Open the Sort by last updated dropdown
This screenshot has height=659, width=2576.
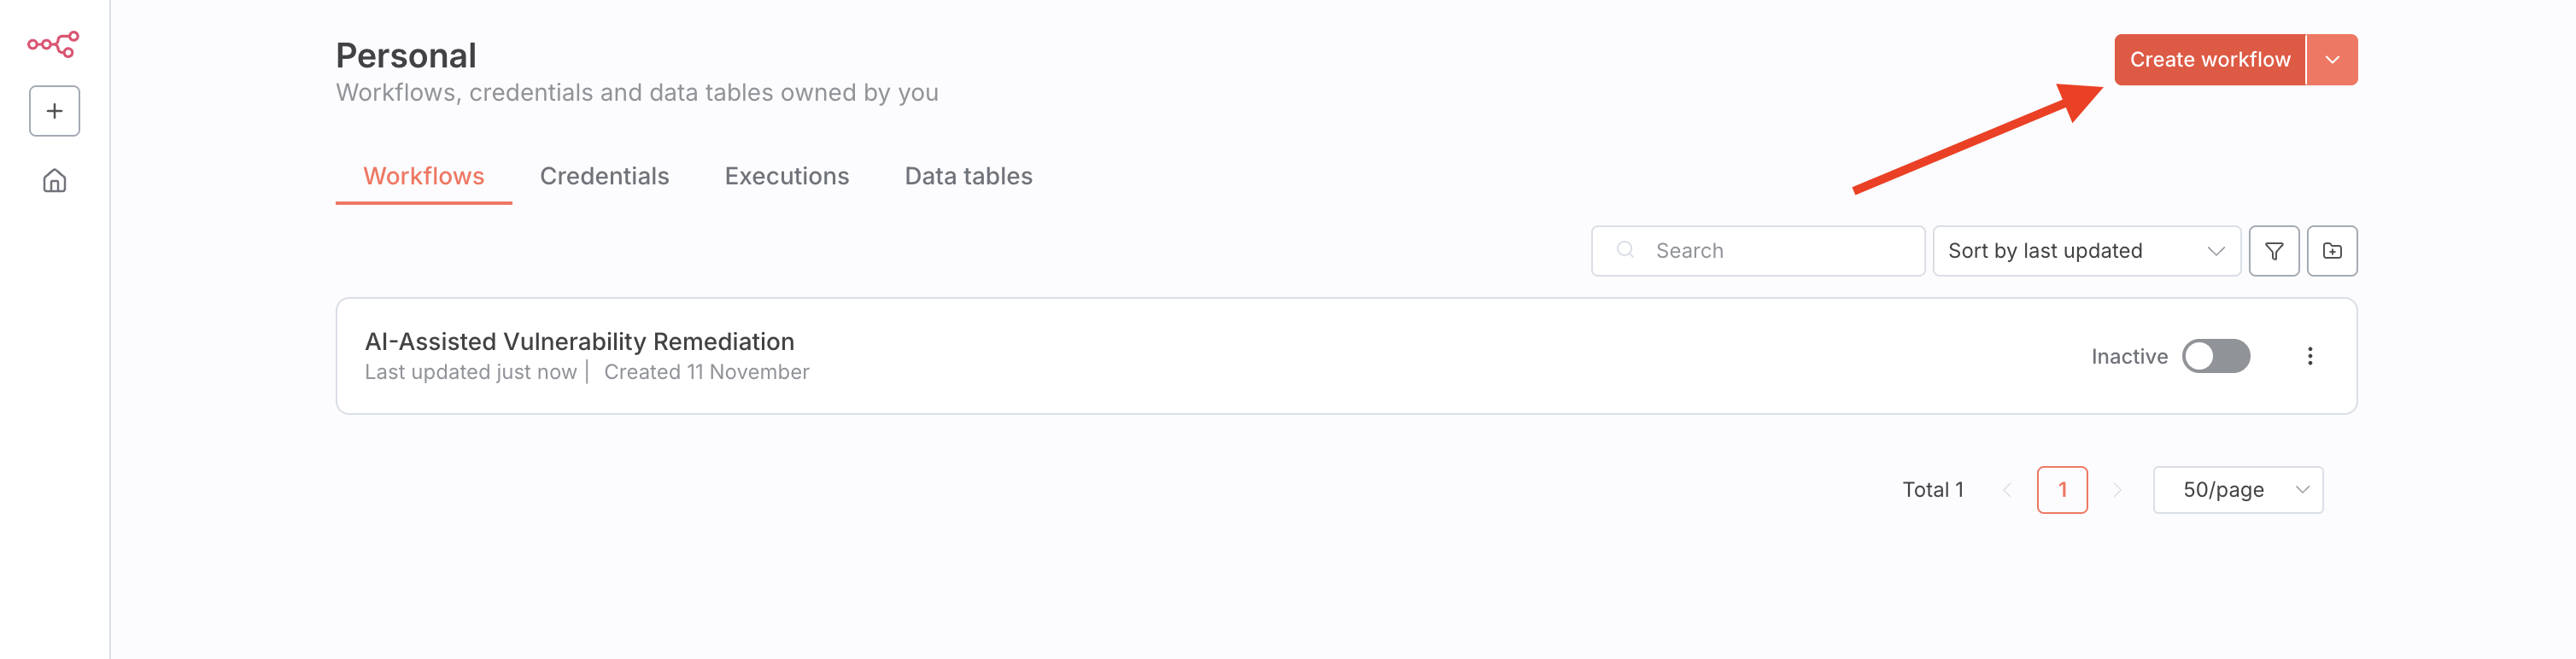tap(2085, 251)
